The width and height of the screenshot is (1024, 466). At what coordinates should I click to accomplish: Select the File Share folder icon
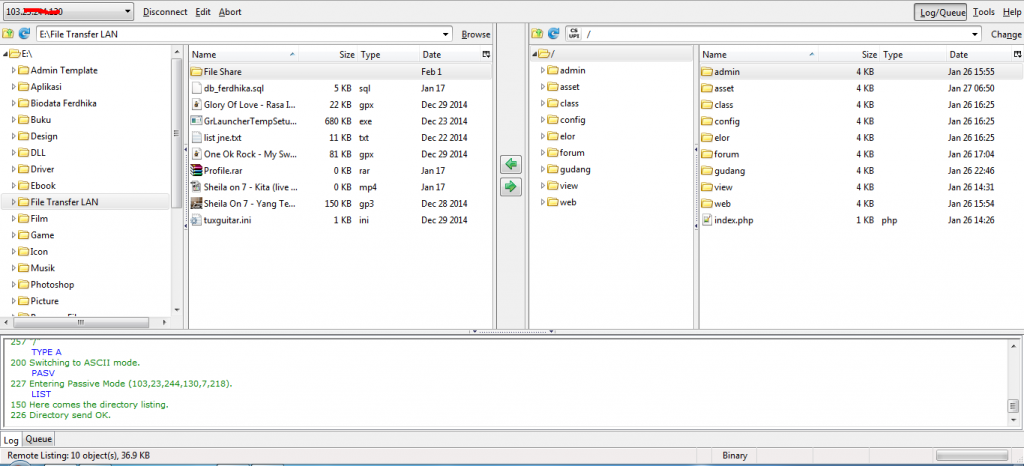pos(197,72)
